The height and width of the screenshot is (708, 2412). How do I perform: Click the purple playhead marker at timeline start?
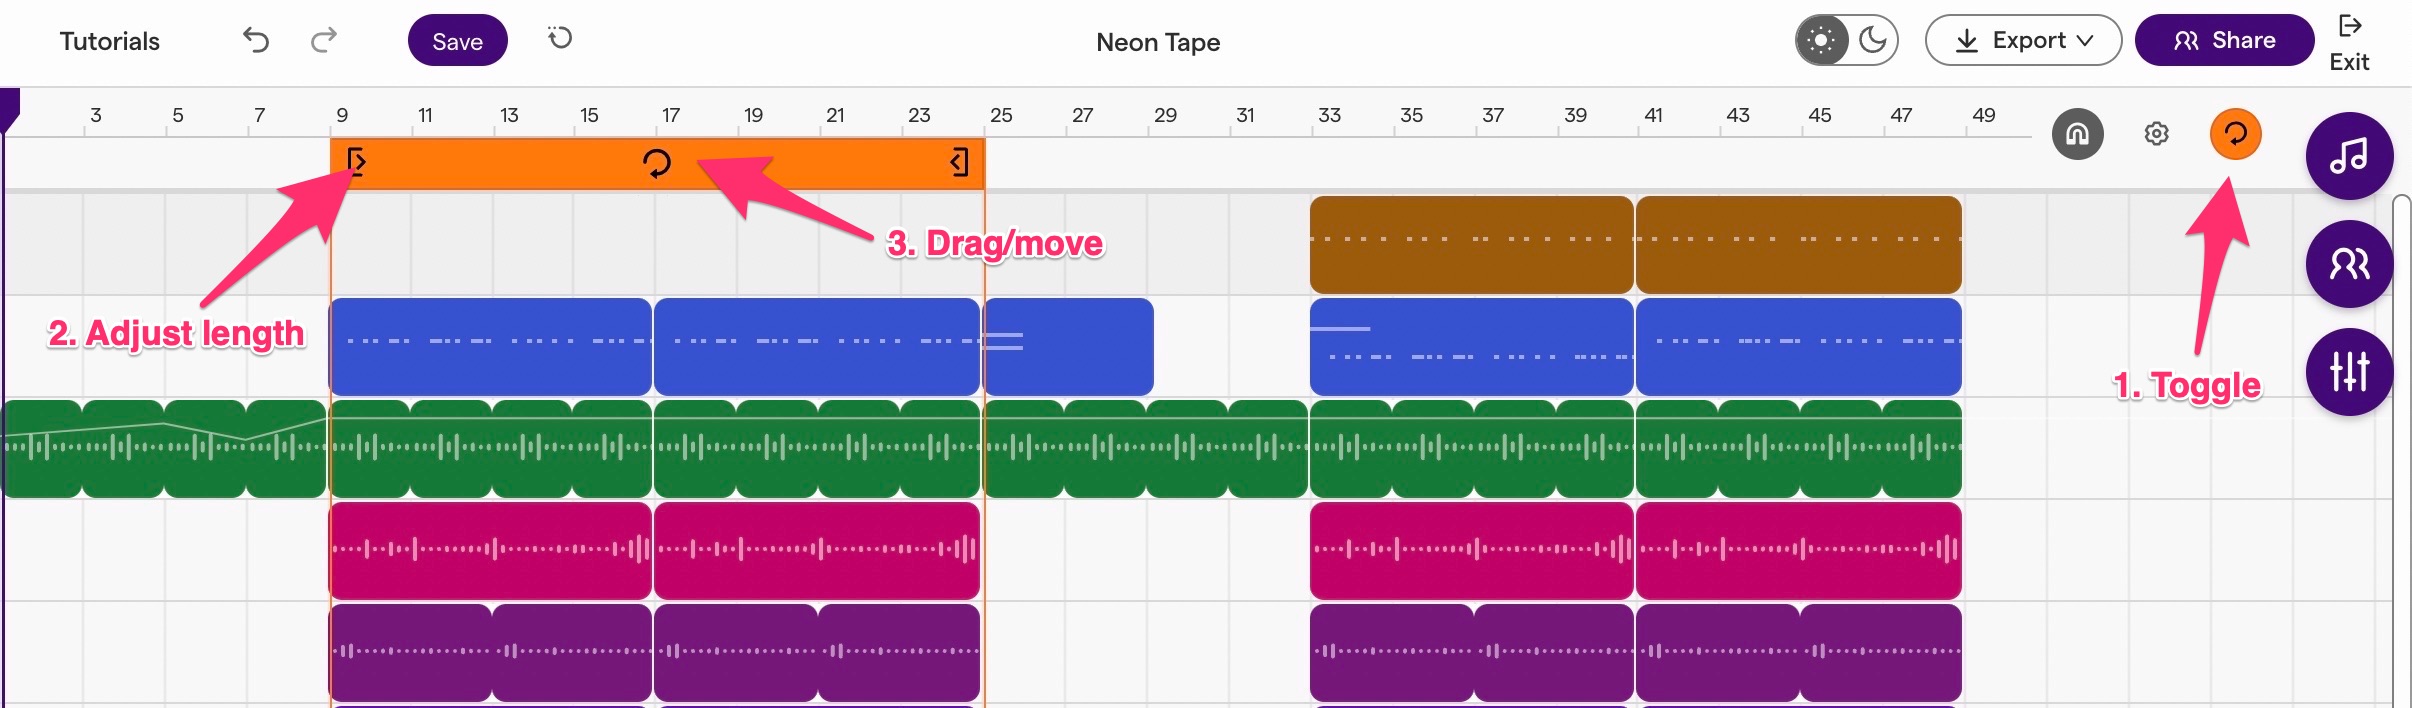[9, 110]
